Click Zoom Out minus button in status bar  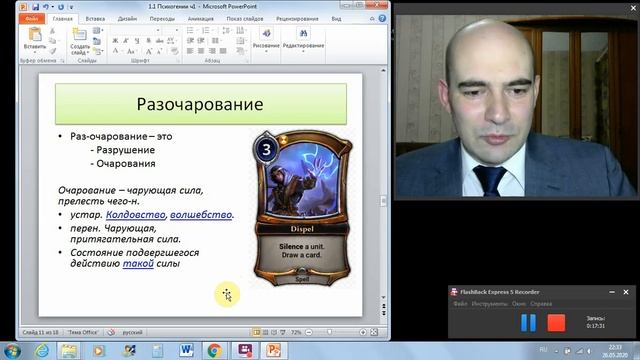click(x=309, y=332)
